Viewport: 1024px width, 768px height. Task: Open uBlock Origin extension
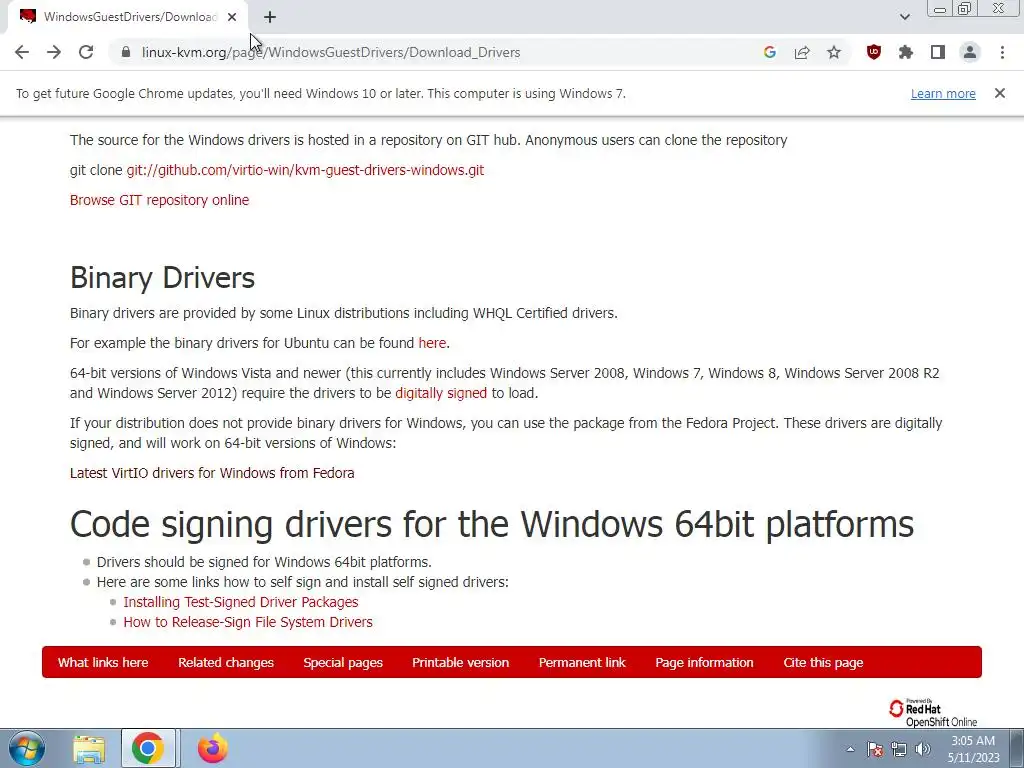(x=873, y=52)
